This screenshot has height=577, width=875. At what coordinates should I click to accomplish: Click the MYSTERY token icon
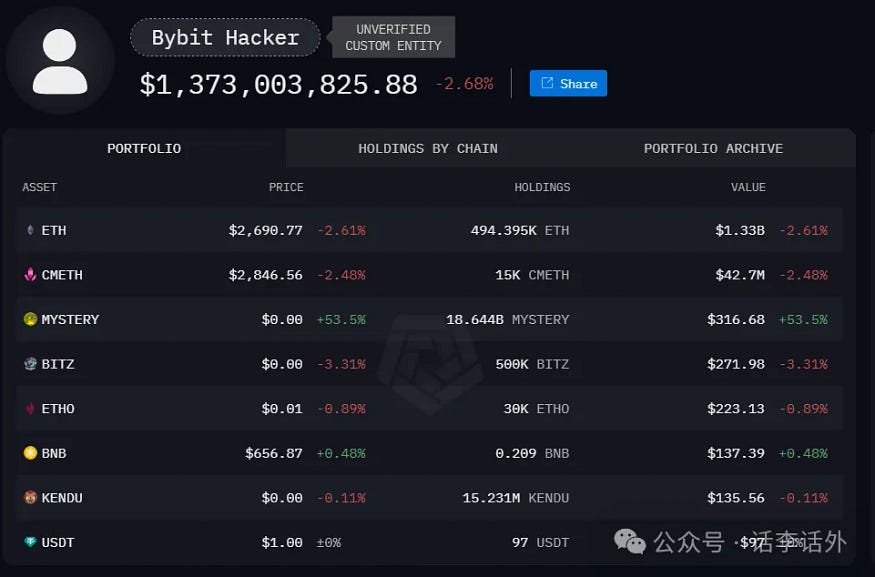pyautogui.click(x=30, y=319)
